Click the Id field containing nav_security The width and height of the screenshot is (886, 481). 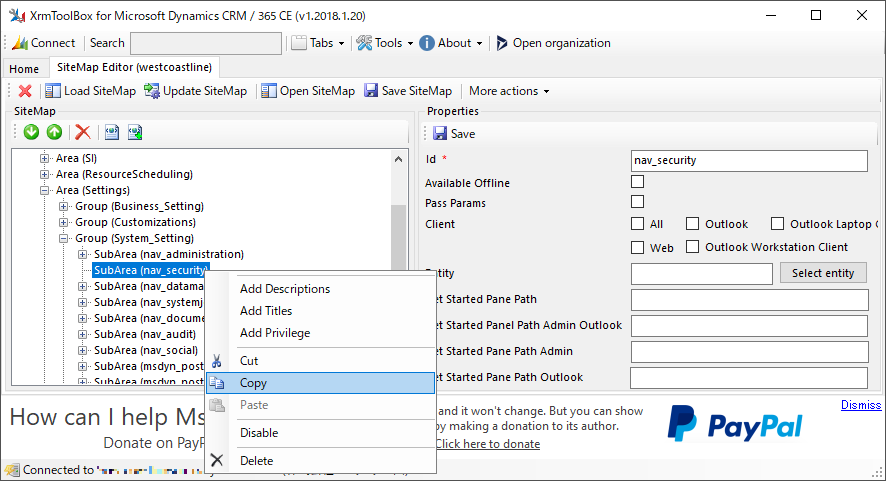(749, 161)
